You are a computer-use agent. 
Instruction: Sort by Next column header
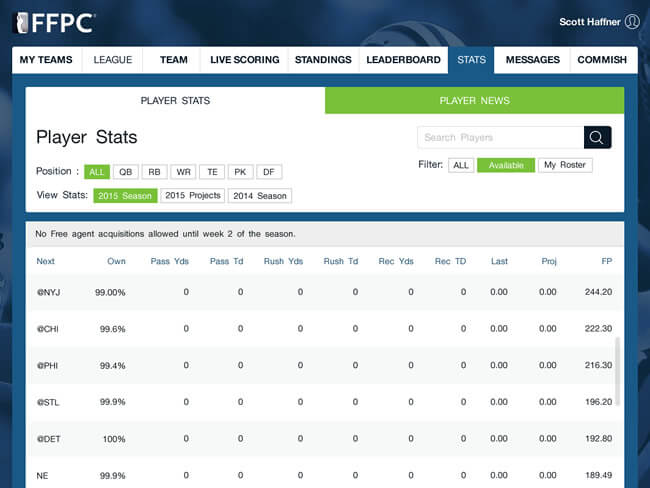[46, 261]
